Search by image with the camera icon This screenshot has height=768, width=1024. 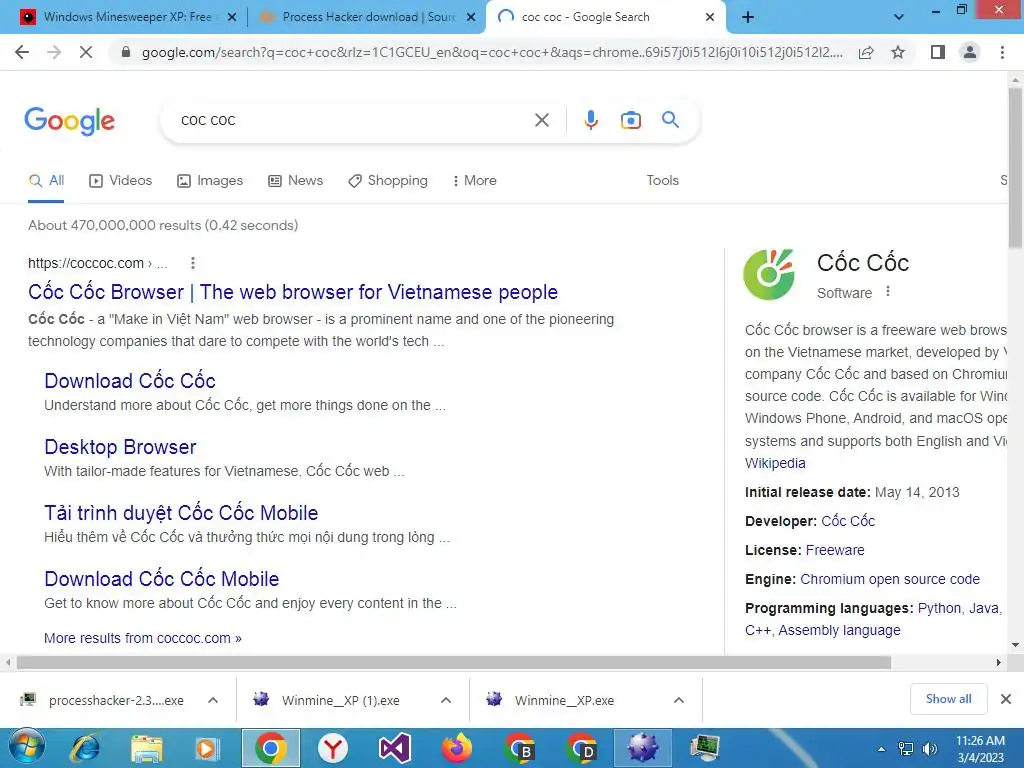[x=630, y=120]
